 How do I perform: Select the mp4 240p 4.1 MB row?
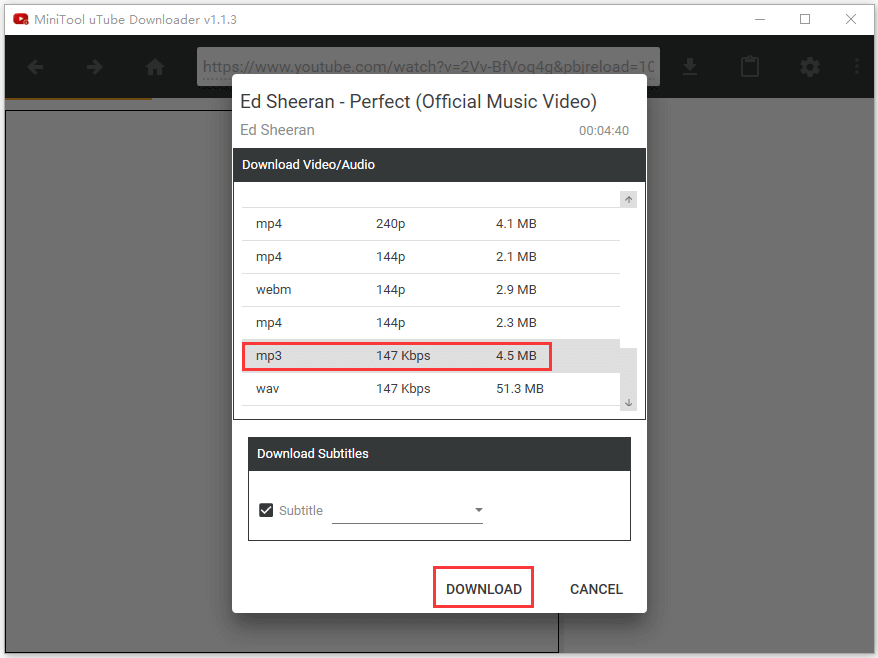point(431,224)
